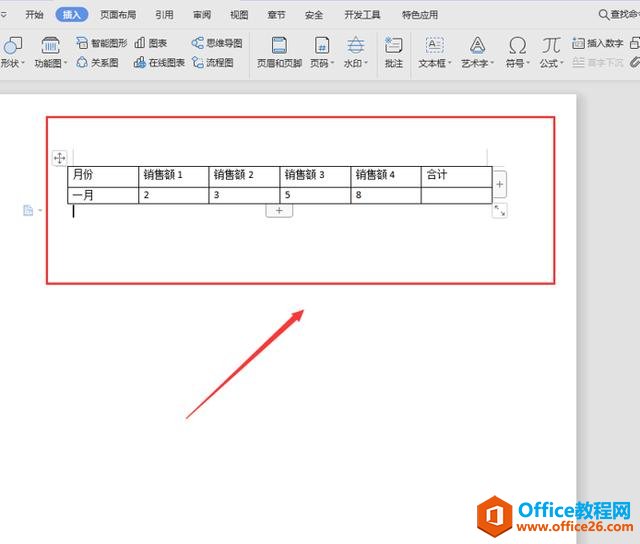
Task: Expand the 符号 dropdown arrow
Action: click(528, 63)
